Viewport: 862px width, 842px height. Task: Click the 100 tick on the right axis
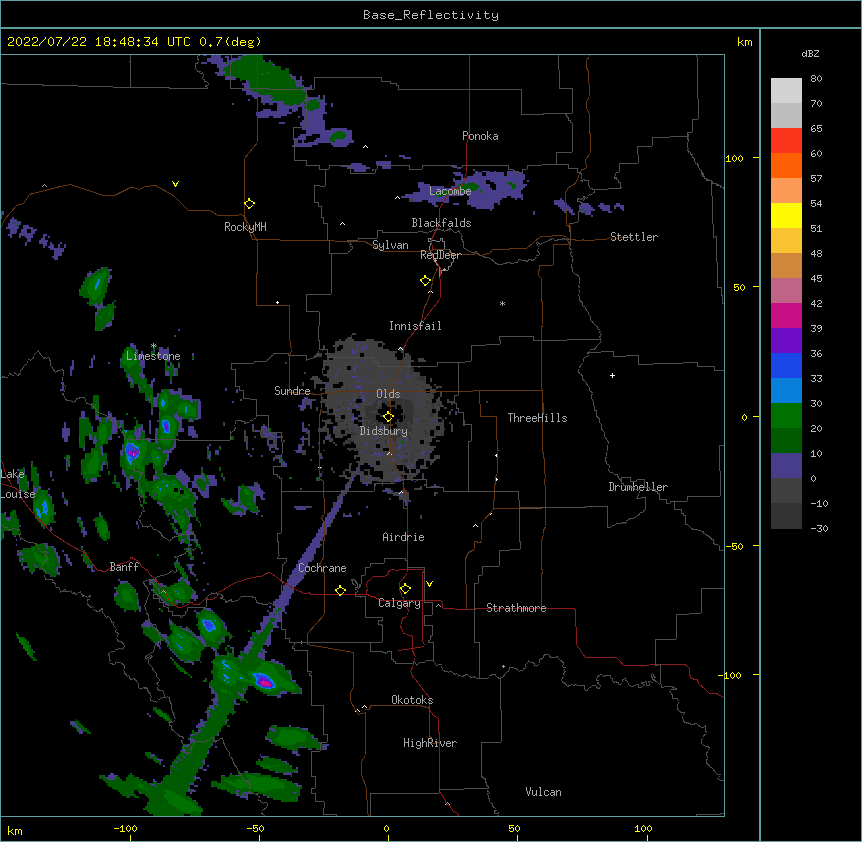coord(734,159)
